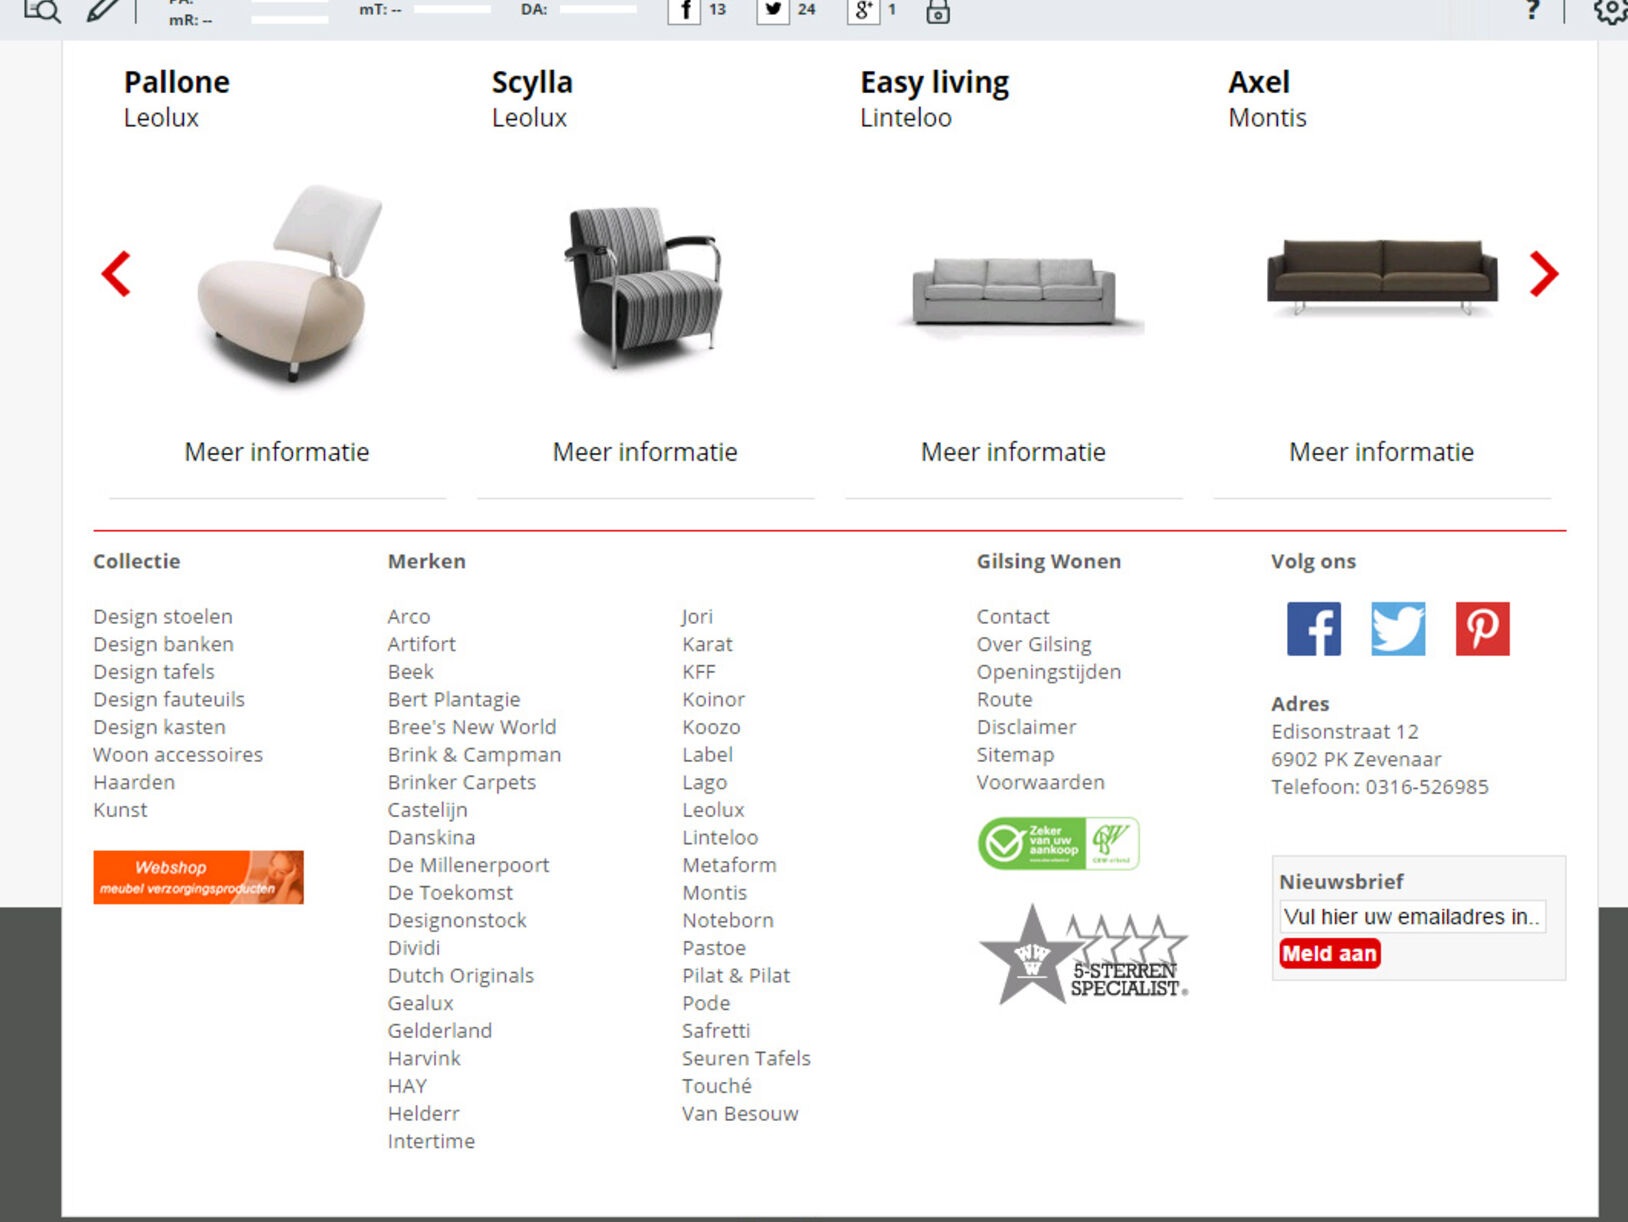Open the Contact link under Gilsing Wonen
Image resolution: width=1628 pixels, height=1222 pixels.
pyautogui.click(x=1013, y=616)
